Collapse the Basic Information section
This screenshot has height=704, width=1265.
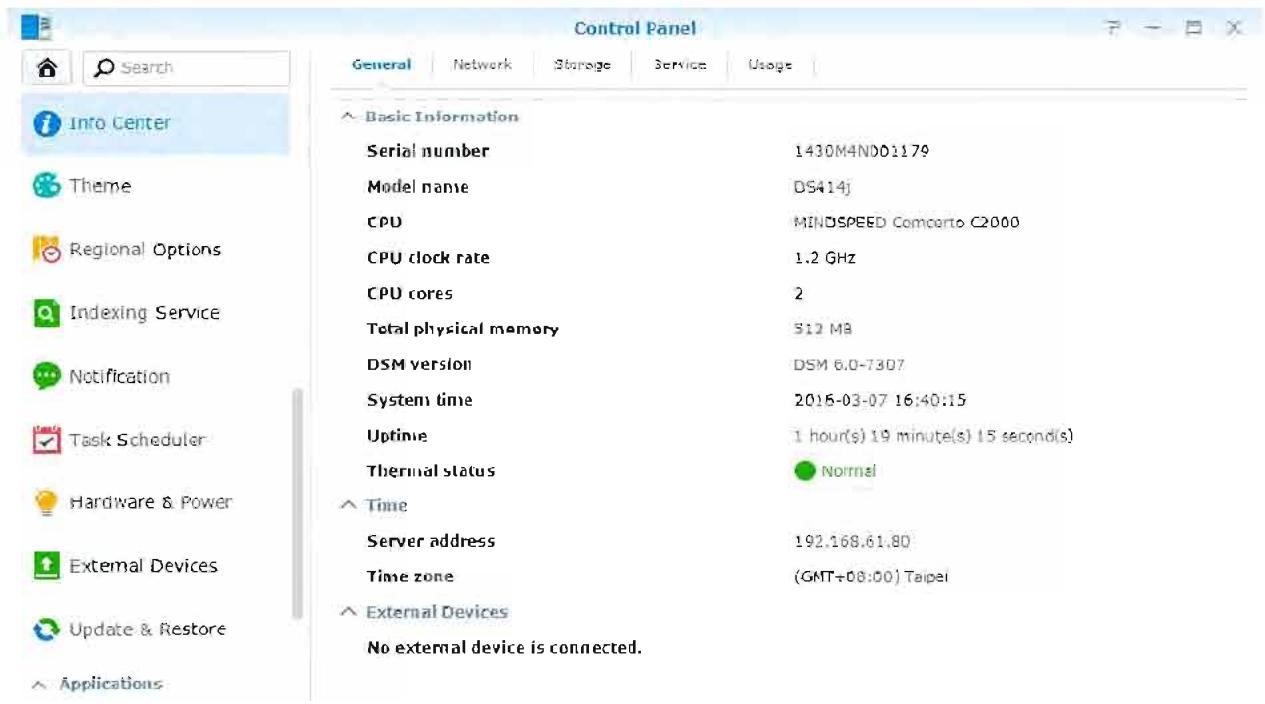[x=347, y=117]
